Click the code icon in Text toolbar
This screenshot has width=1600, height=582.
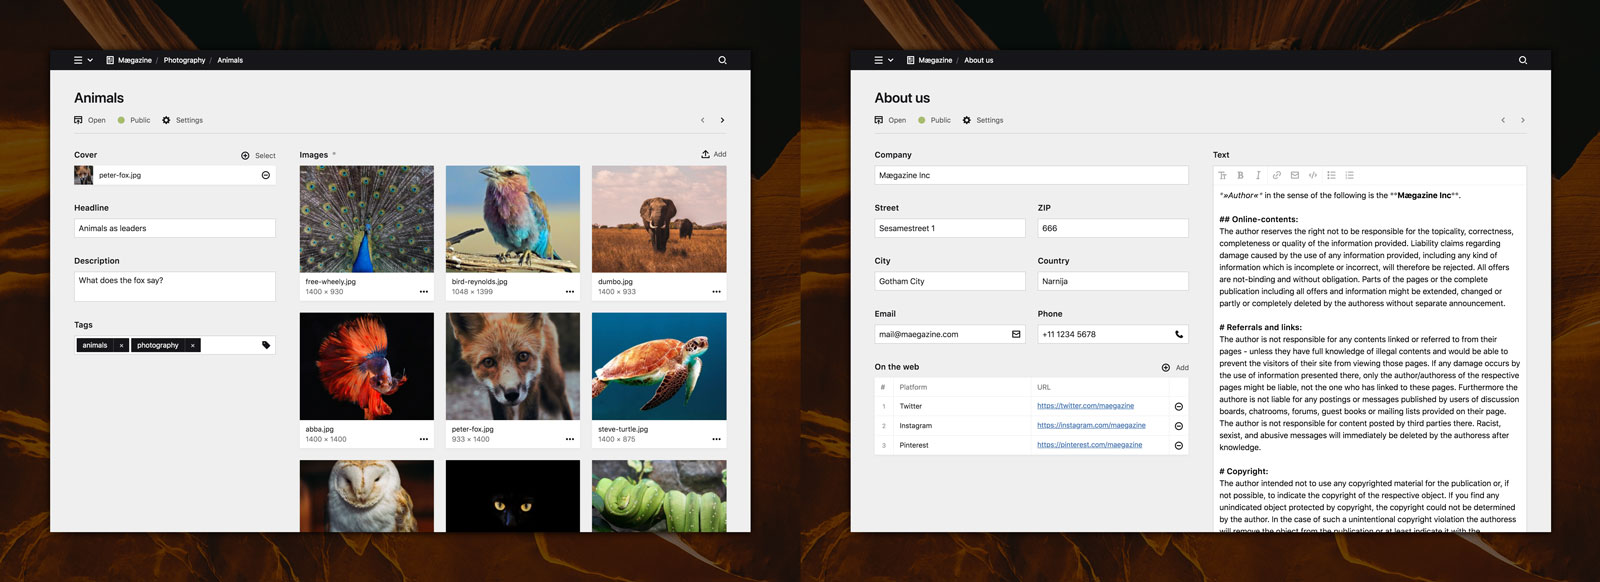pos(1313,175)
